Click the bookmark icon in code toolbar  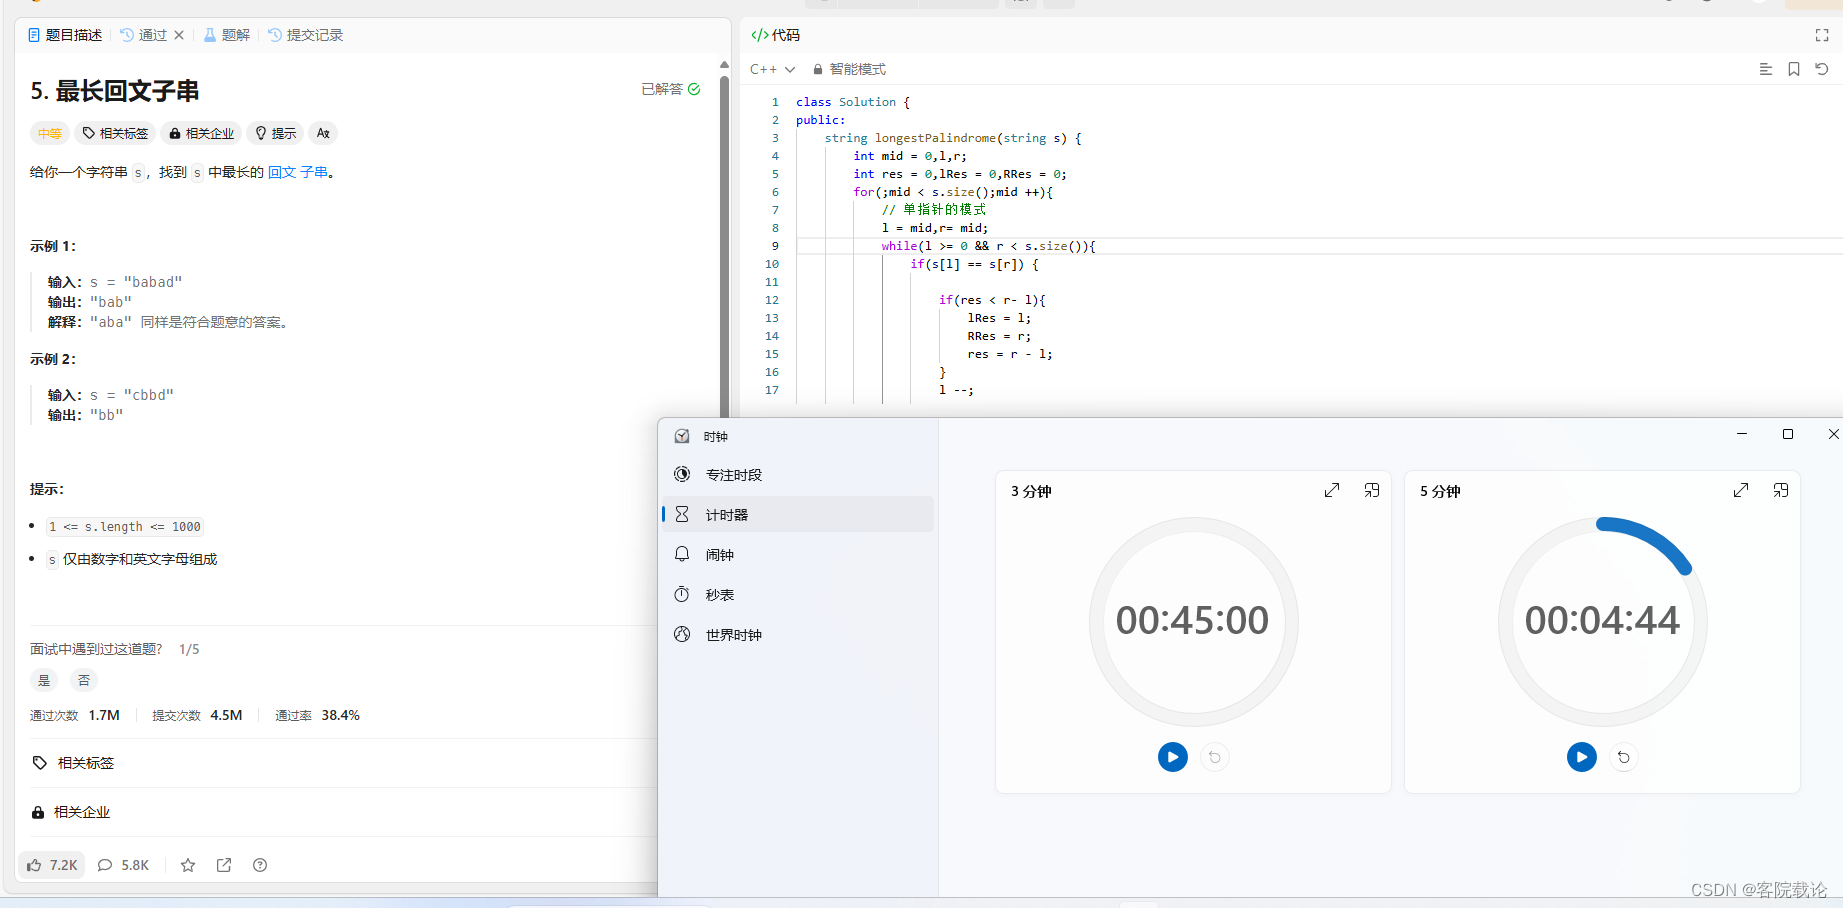(x=1794, y=69)
